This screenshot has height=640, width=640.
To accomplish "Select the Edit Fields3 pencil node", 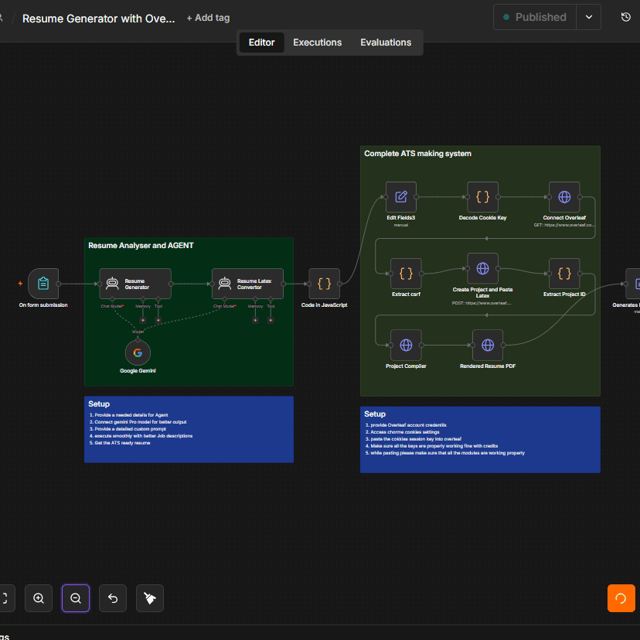I will (401, 197).
